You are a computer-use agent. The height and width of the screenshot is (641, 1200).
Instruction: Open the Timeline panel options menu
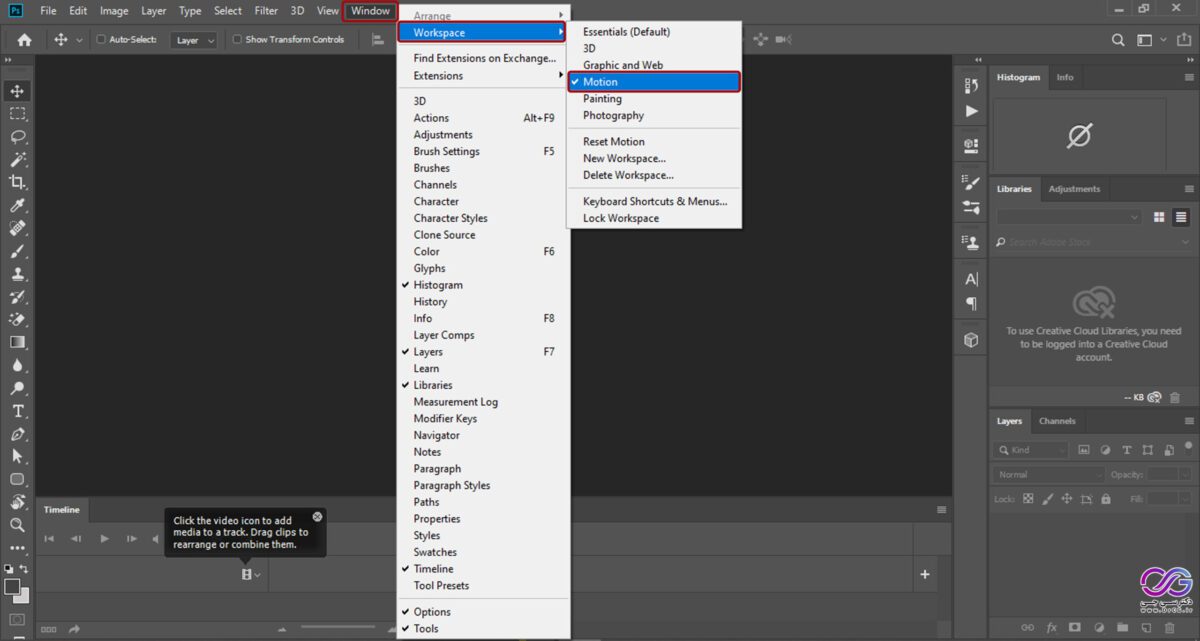(x=941, y=510)
